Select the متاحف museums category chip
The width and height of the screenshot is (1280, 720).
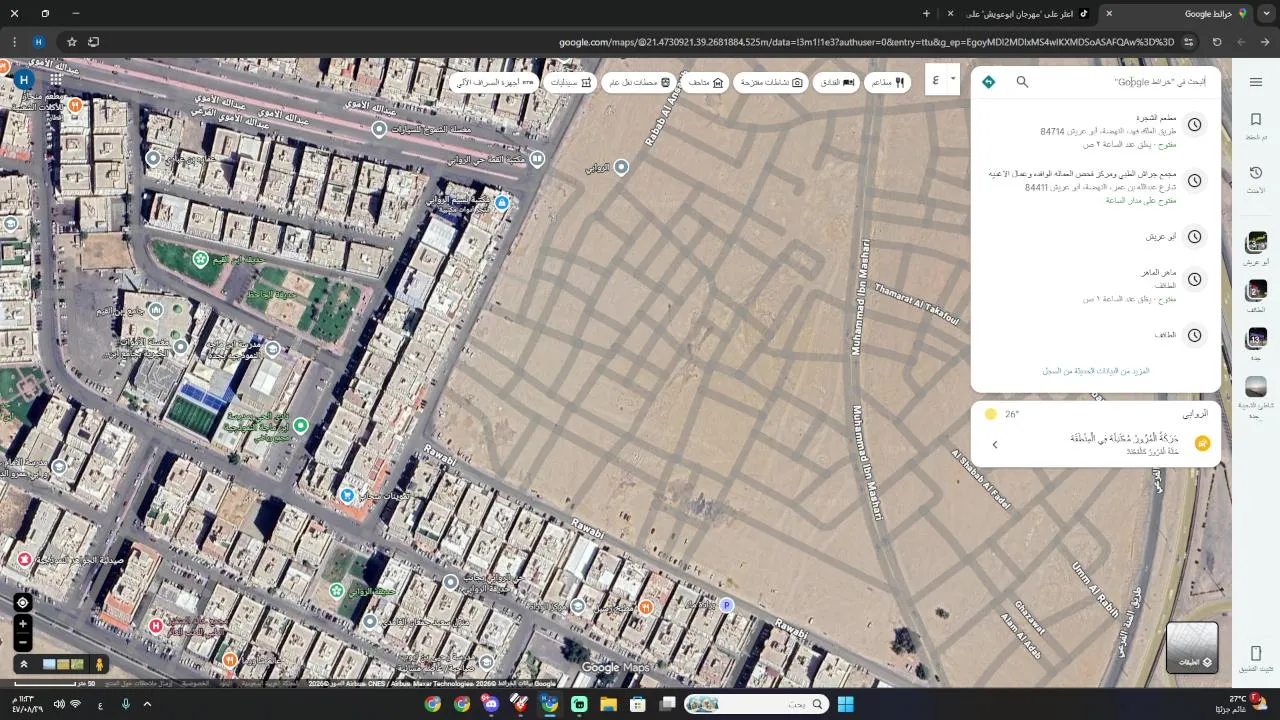click(x=705, y=82)
